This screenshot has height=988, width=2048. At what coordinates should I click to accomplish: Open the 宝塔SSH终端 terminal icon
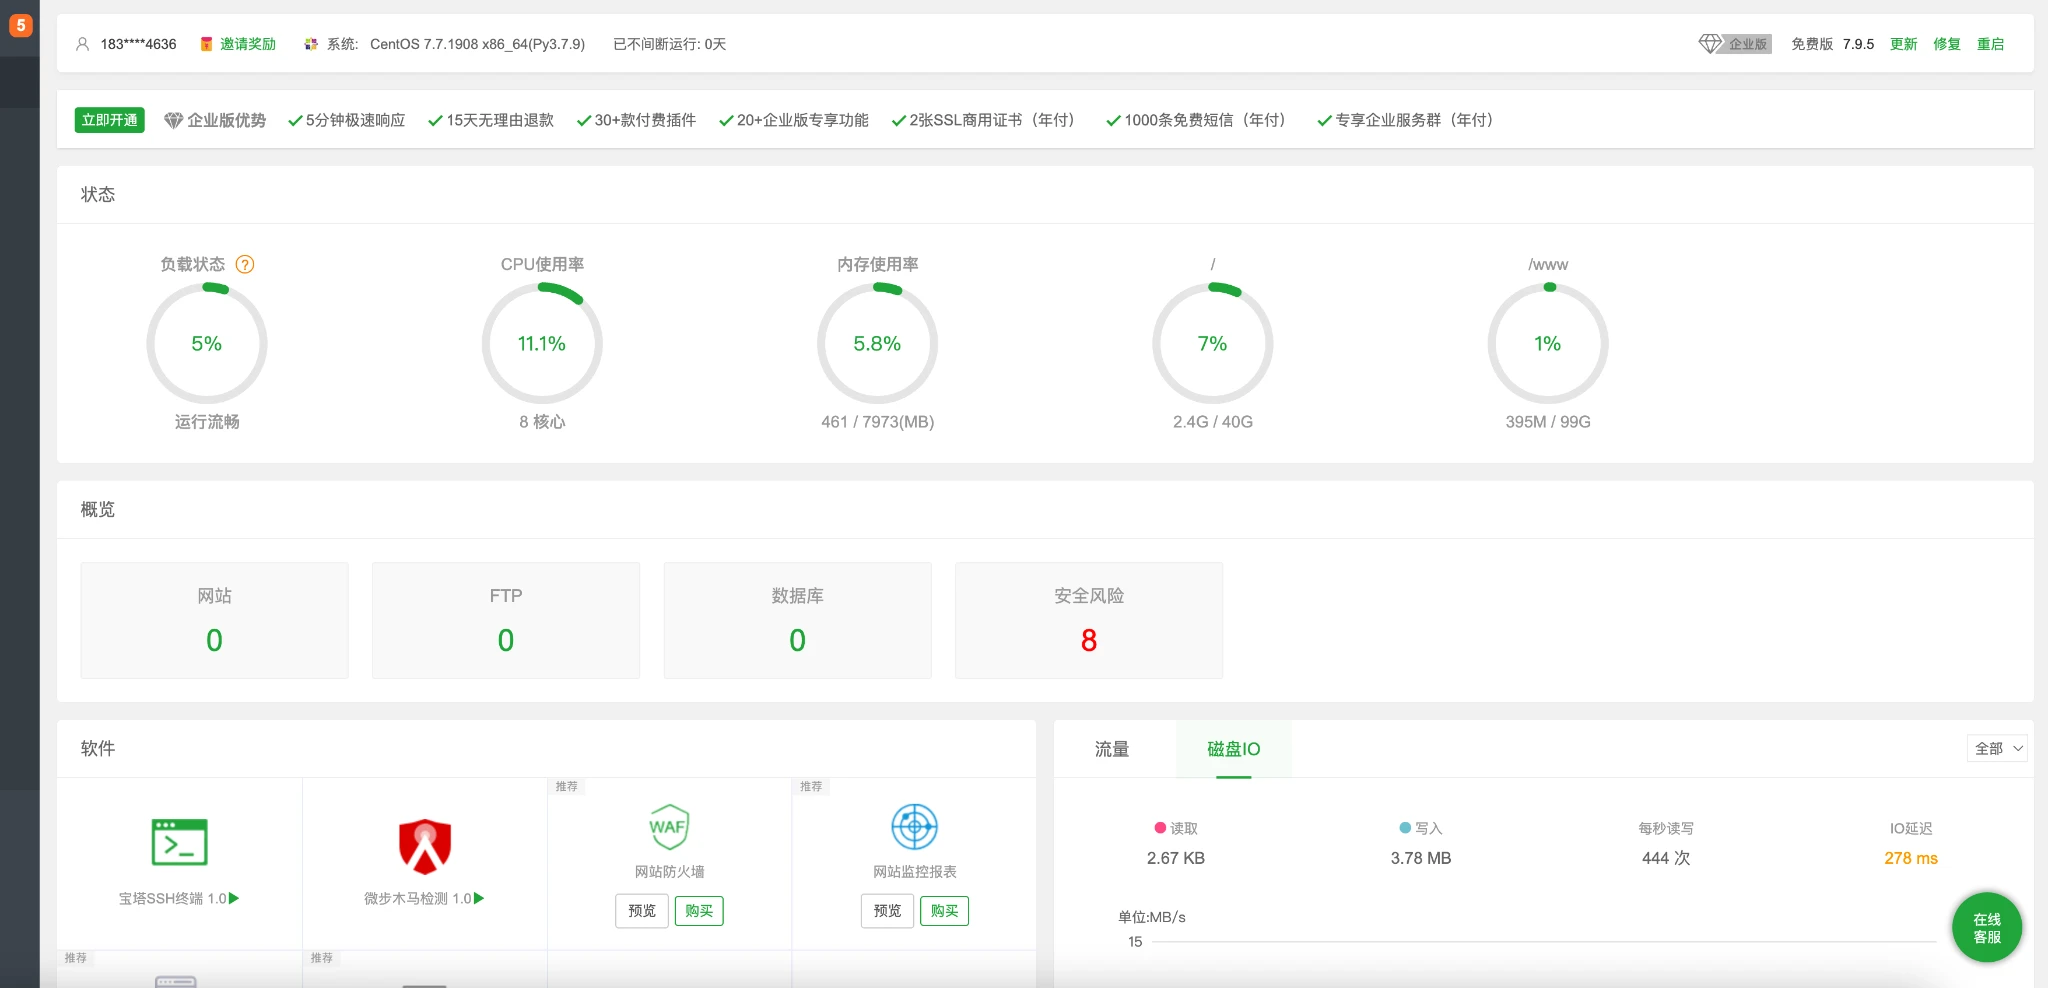179,842
